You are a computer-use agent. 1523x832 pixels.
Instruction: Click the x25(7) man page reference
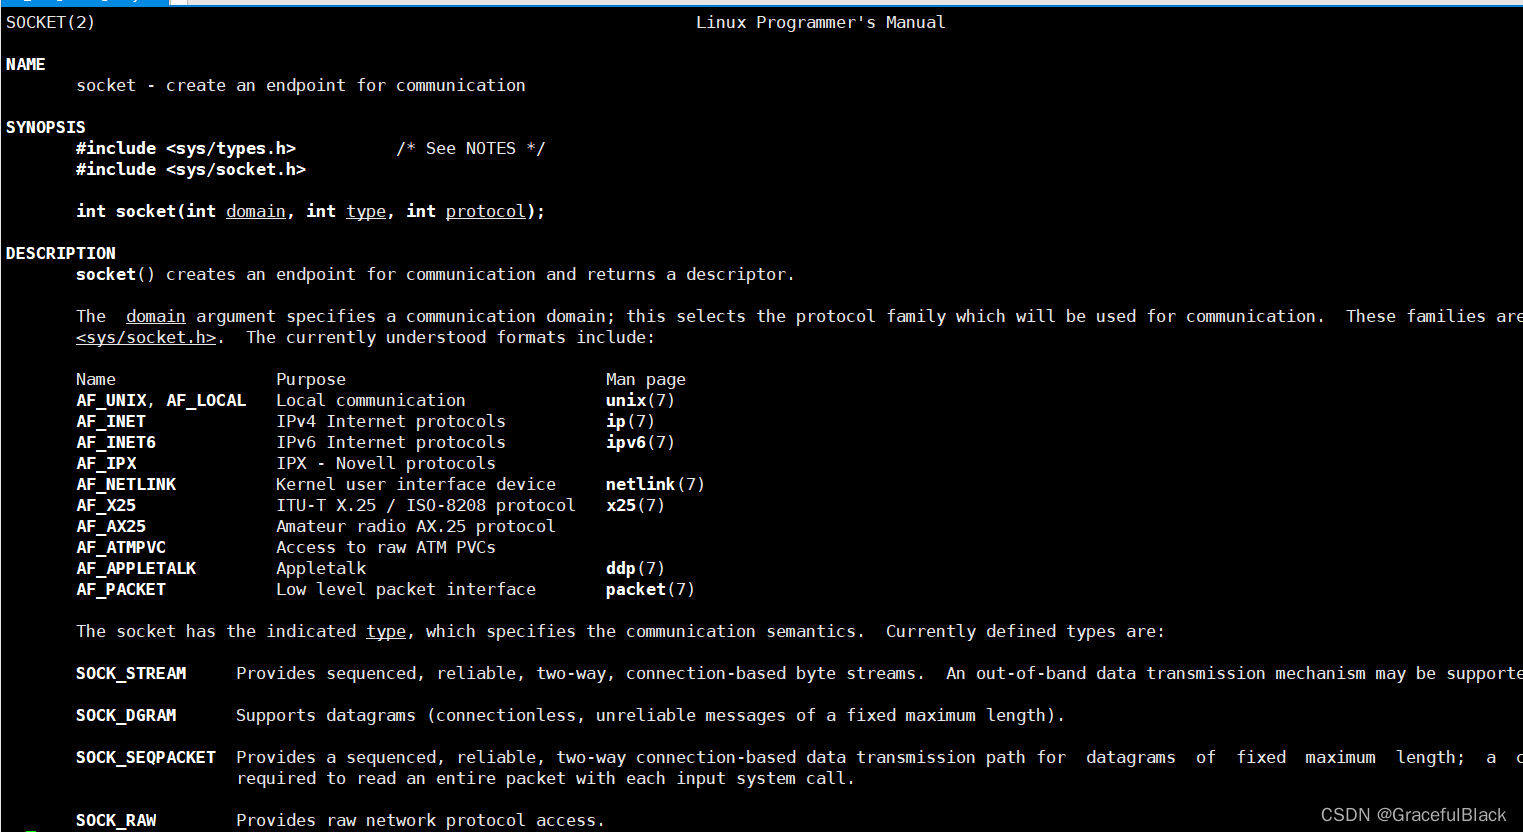636,505
